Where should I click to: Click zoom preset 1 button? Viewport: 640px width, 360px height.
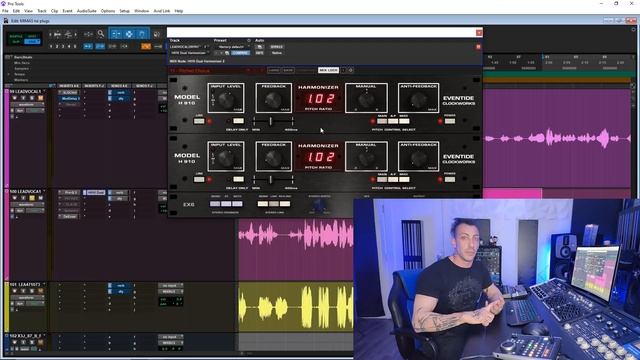click(51, 46)
